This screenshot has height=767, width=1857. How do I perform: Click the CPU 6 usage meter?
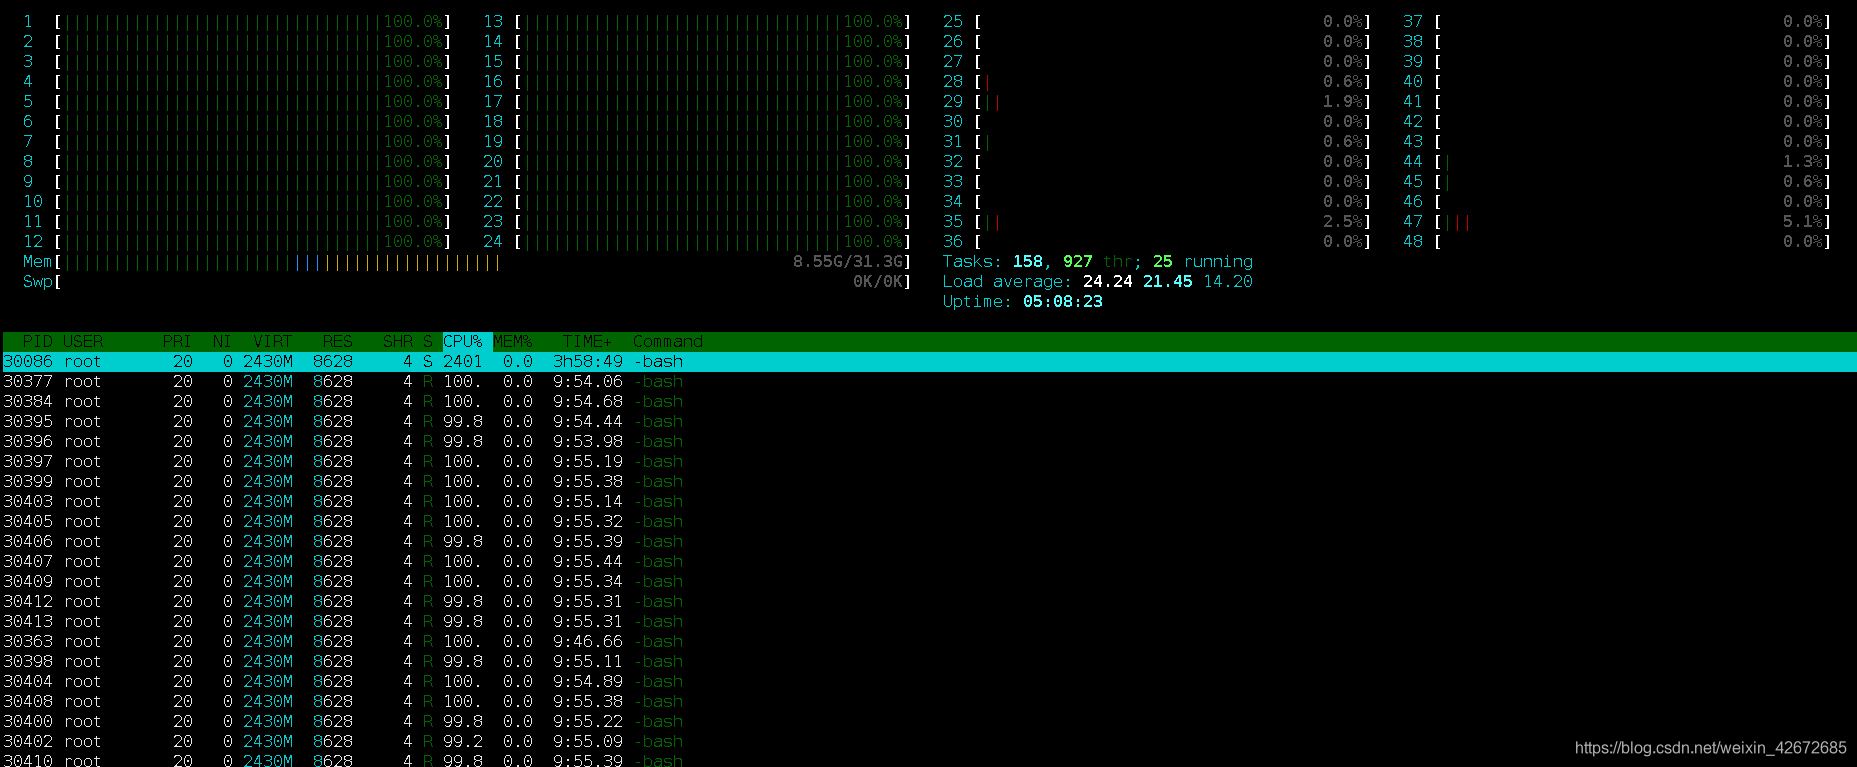coord(237,122)
